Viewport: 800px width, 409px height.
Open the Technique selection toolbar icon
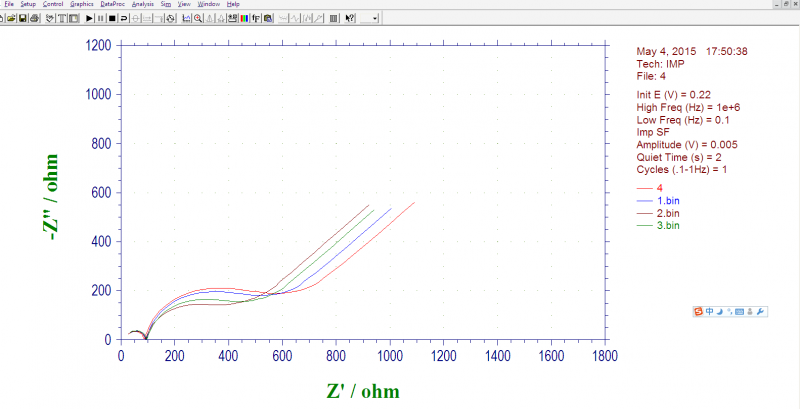click(50, 18)
